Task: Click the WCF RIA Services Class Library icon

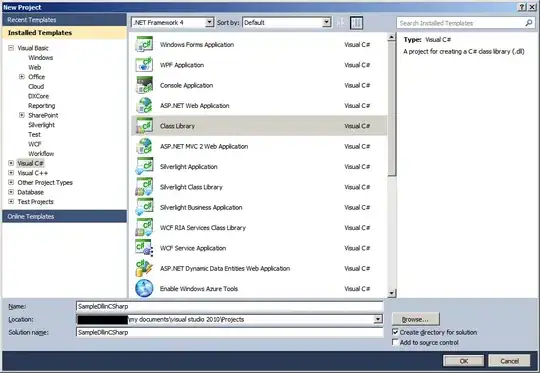Action: click(x=144, y=227)
